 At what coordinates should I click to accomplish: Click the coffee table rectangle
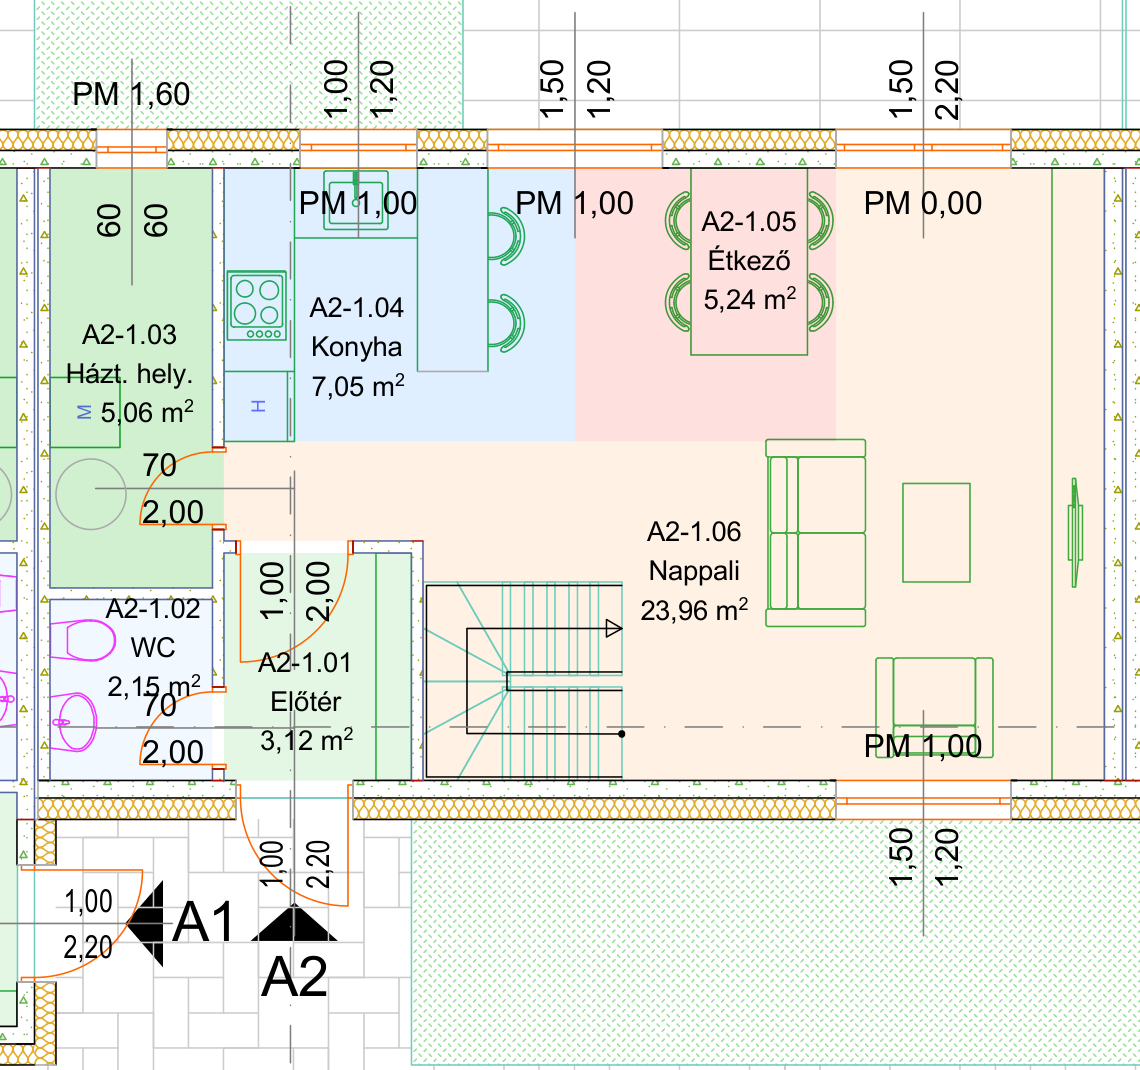click(936, 533)
